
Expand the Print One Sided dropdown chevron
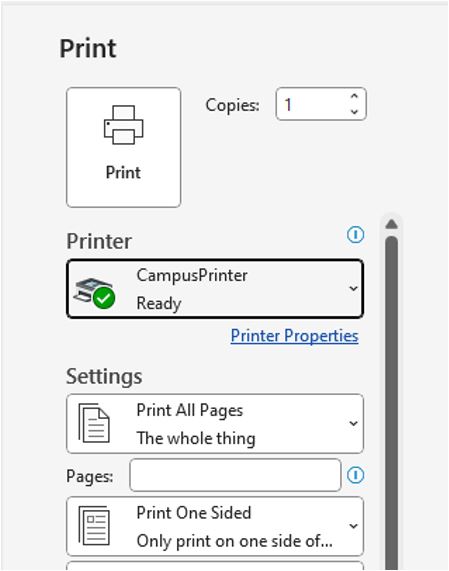[x=353, y=526]
